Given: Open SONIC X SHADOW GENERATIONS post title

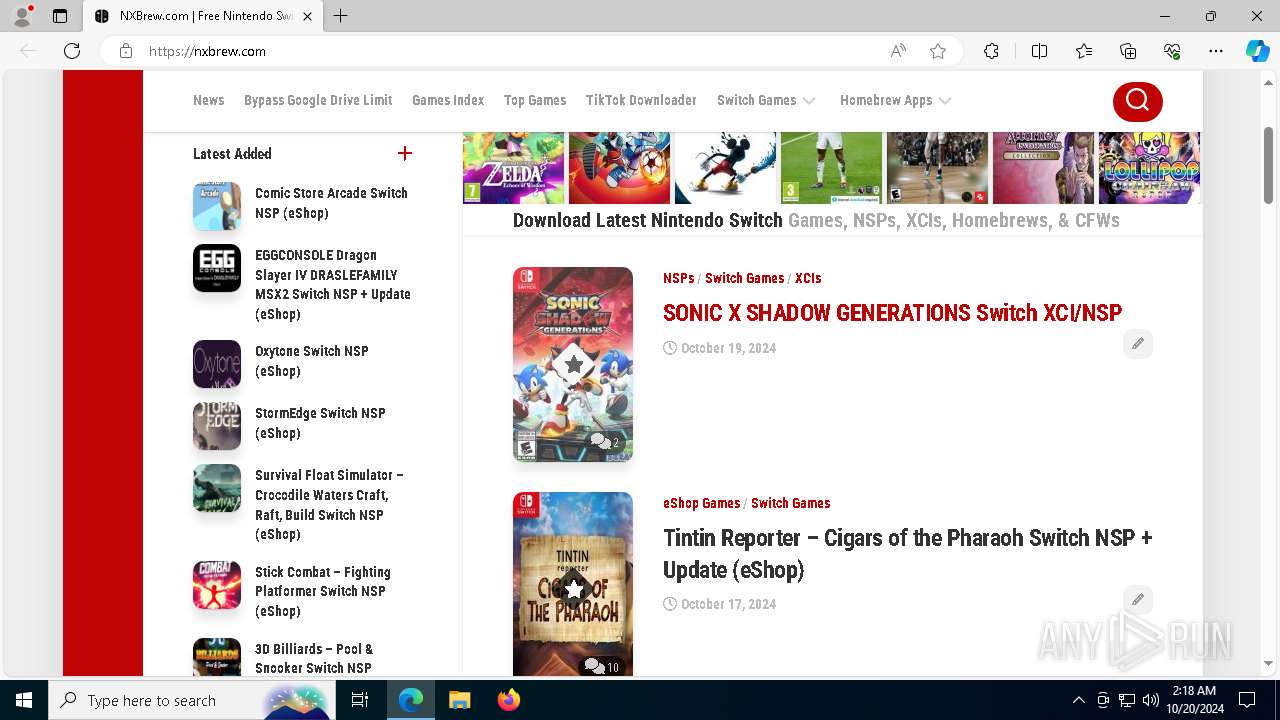Looking at the screenshot, I should point(892,313).
